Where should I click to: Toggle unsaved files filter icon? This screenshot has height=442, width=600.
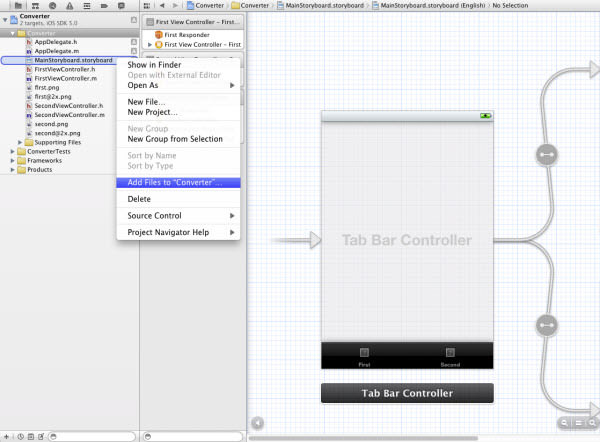coord(41,436)
